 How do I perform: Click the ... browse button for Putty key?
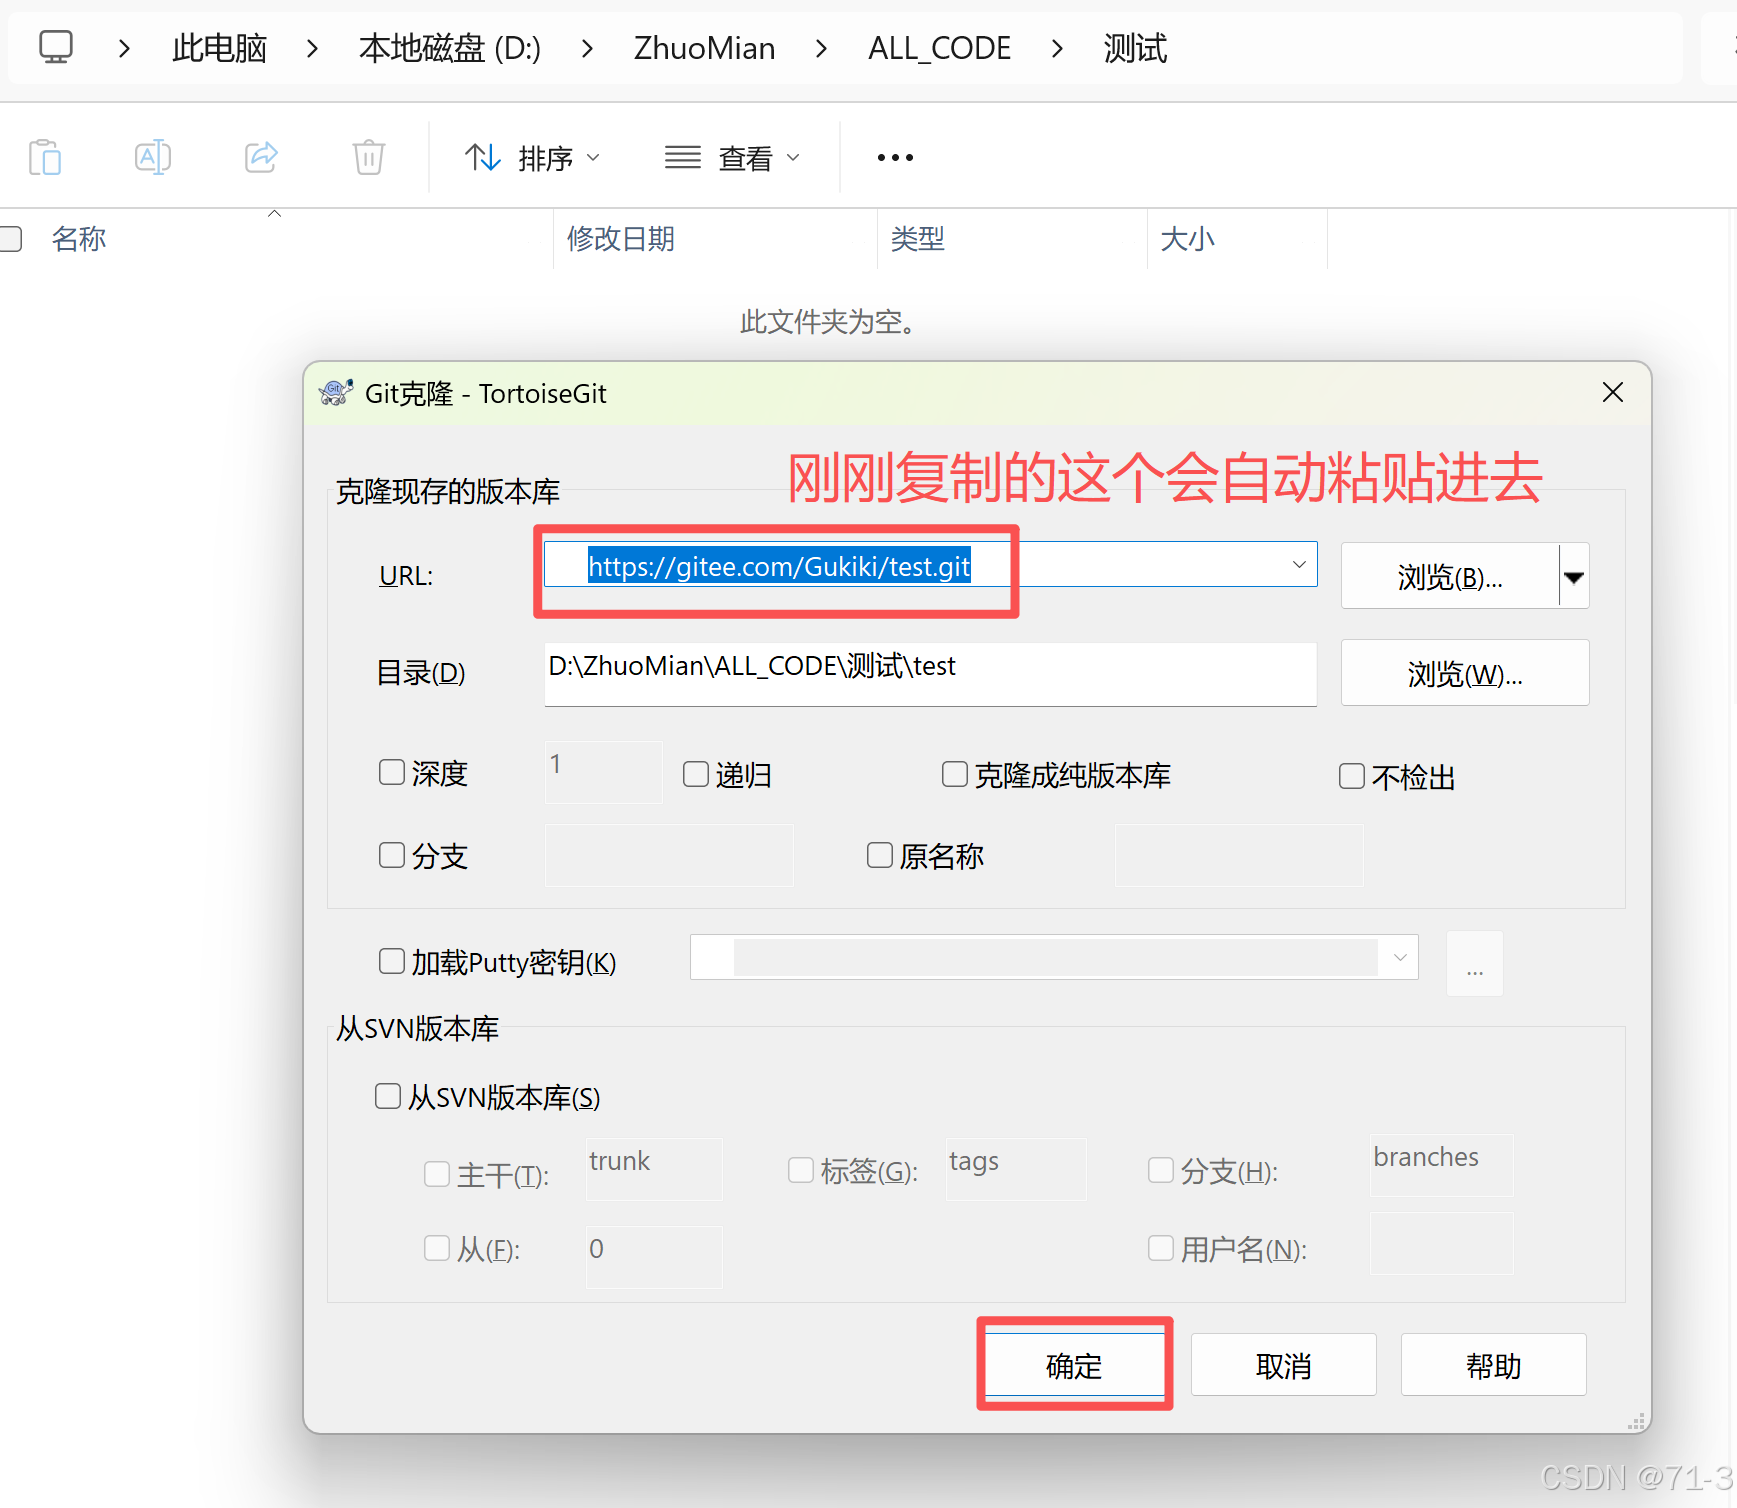[1474, 963]
